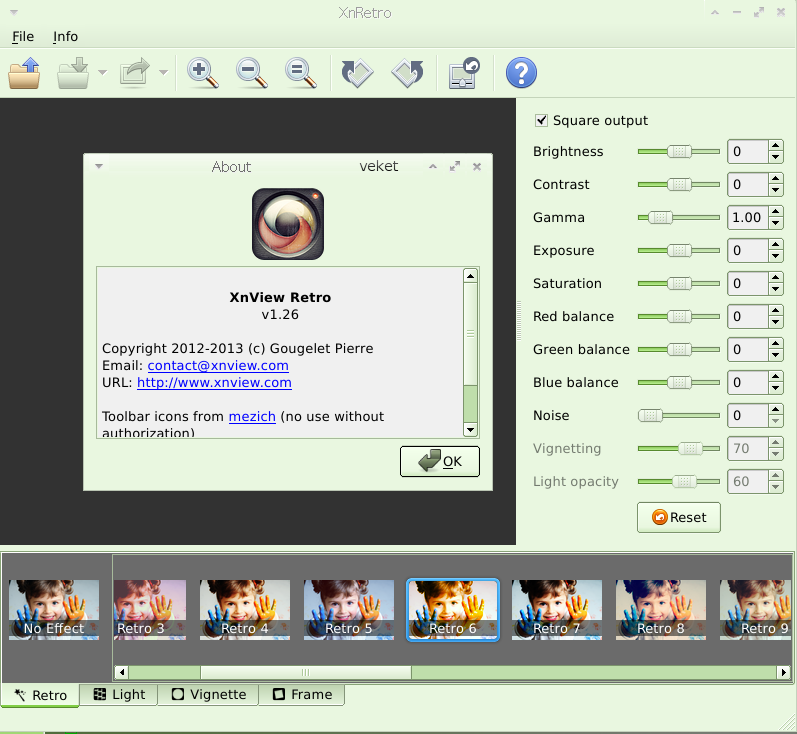The image size is (797, 734).
Task: Close the About dialog with X
Action: point(477,167)
